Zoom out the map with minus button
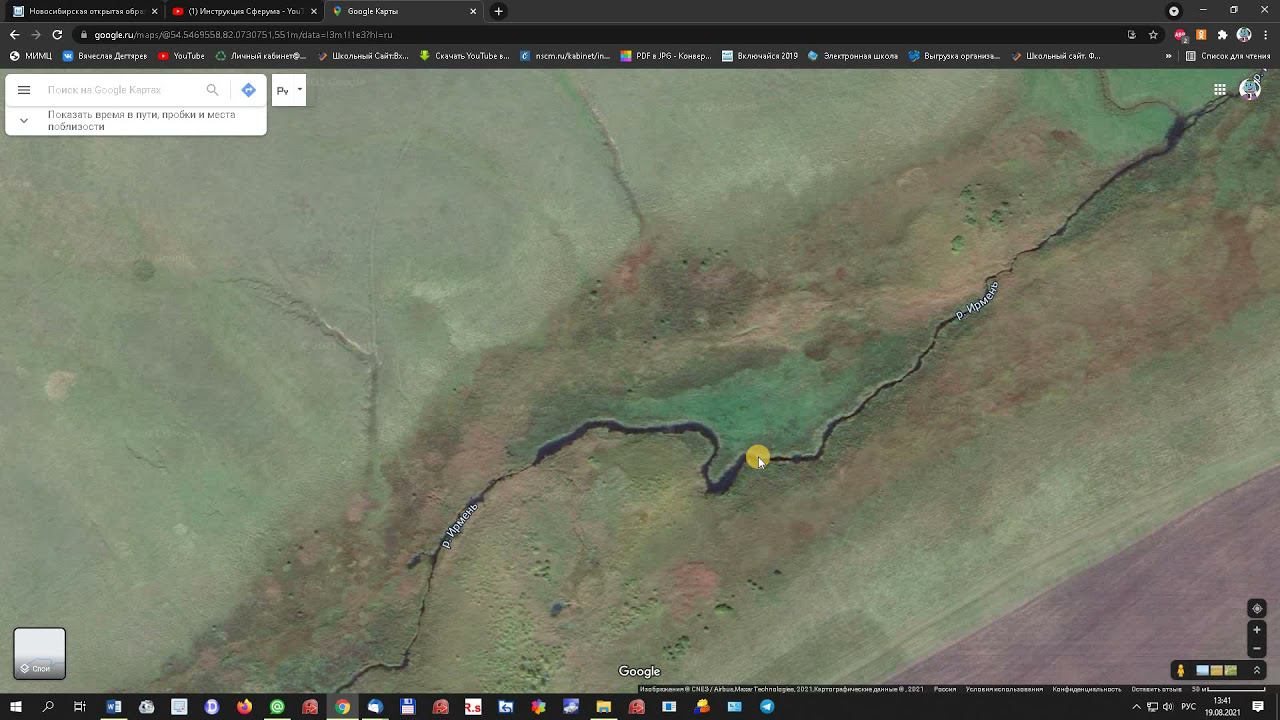Image resolution: width=1280 pixels, height=720 pixels. (x=1257, y=648)
